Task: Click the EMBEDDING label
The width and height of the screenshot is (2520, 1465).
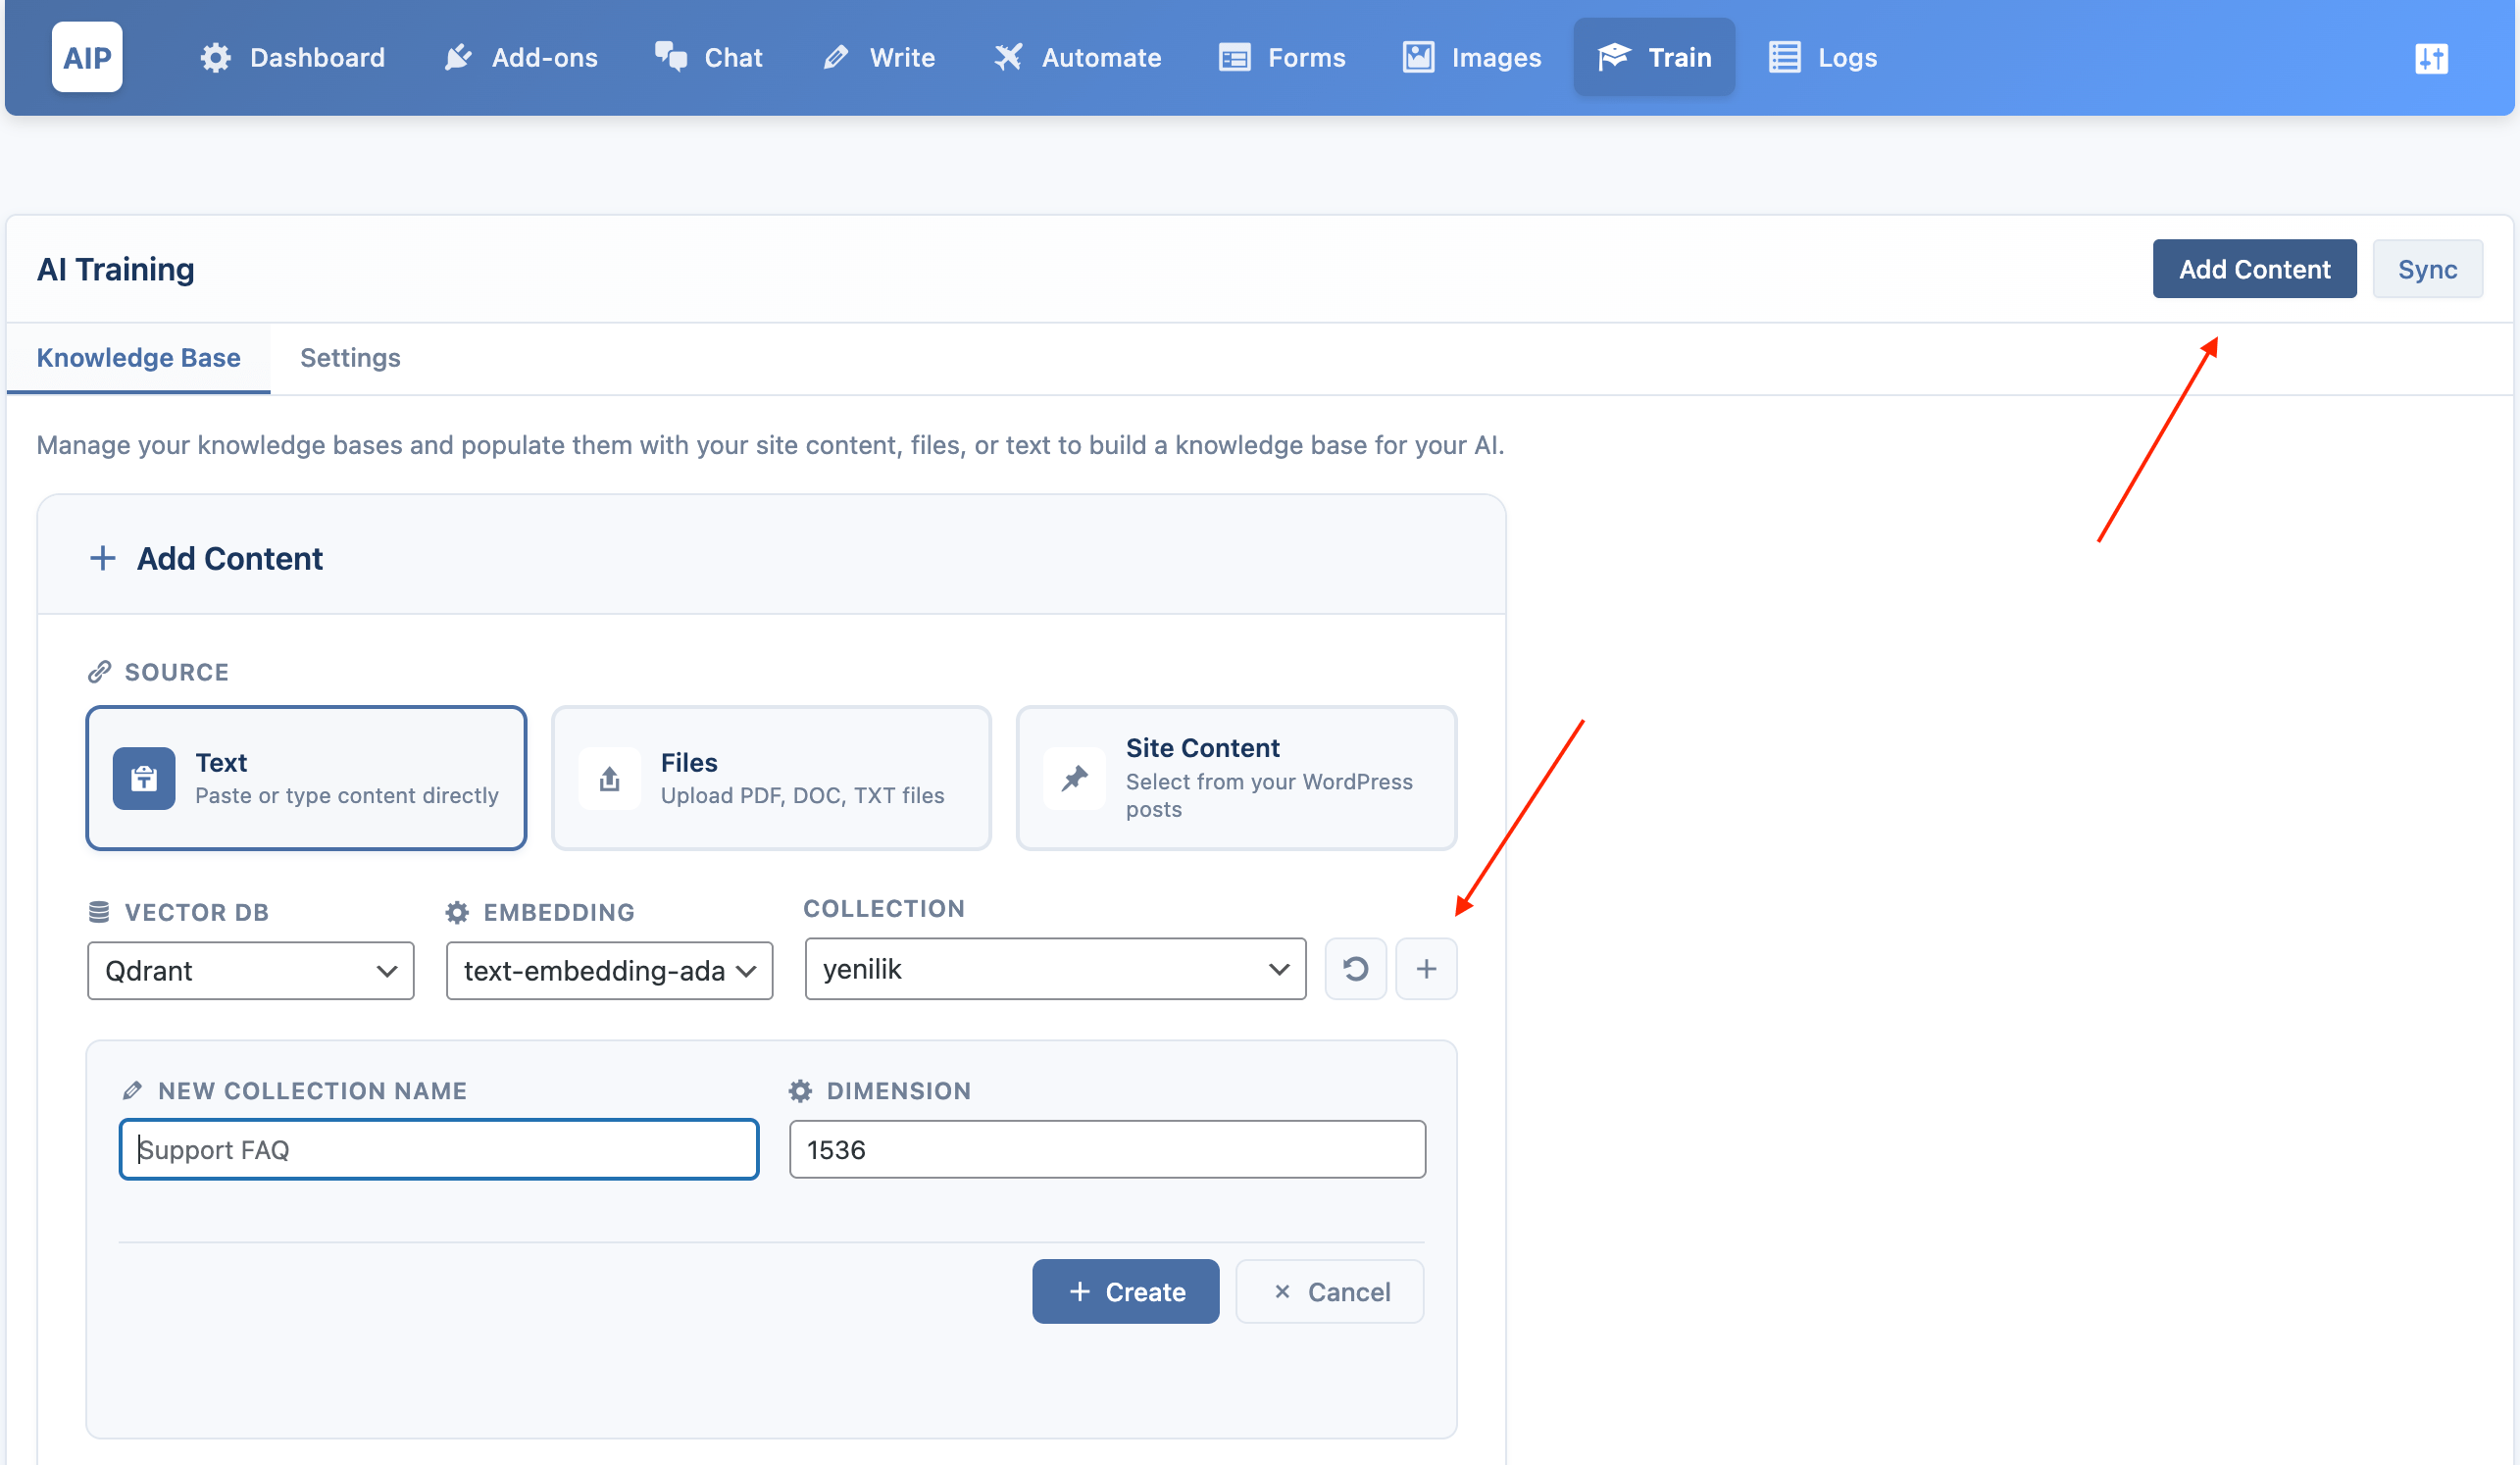Action: (558, 912)
